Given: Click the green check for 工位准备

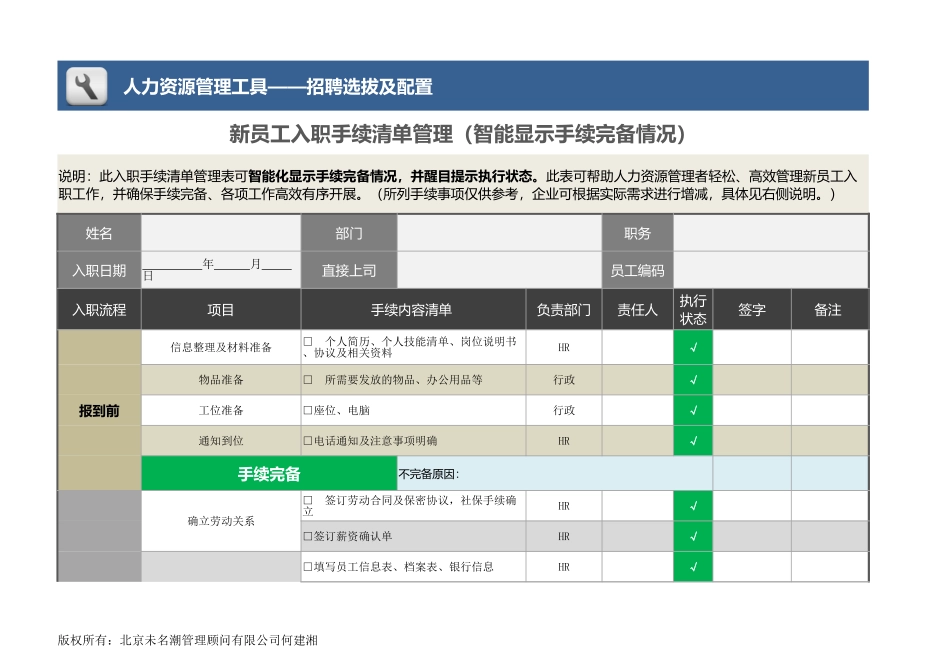Looking at the screenshot, I should (693, 410).
